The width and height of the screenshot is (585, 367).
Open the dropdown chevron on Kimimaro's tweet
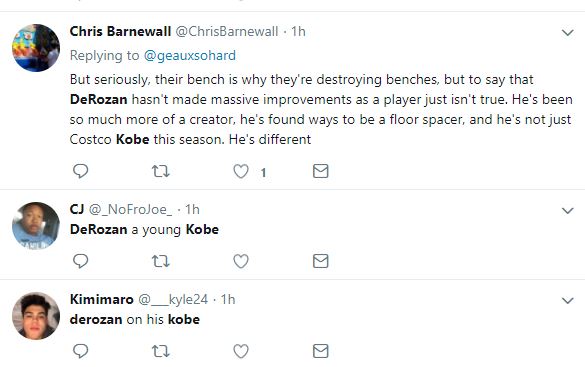(567, 301)
